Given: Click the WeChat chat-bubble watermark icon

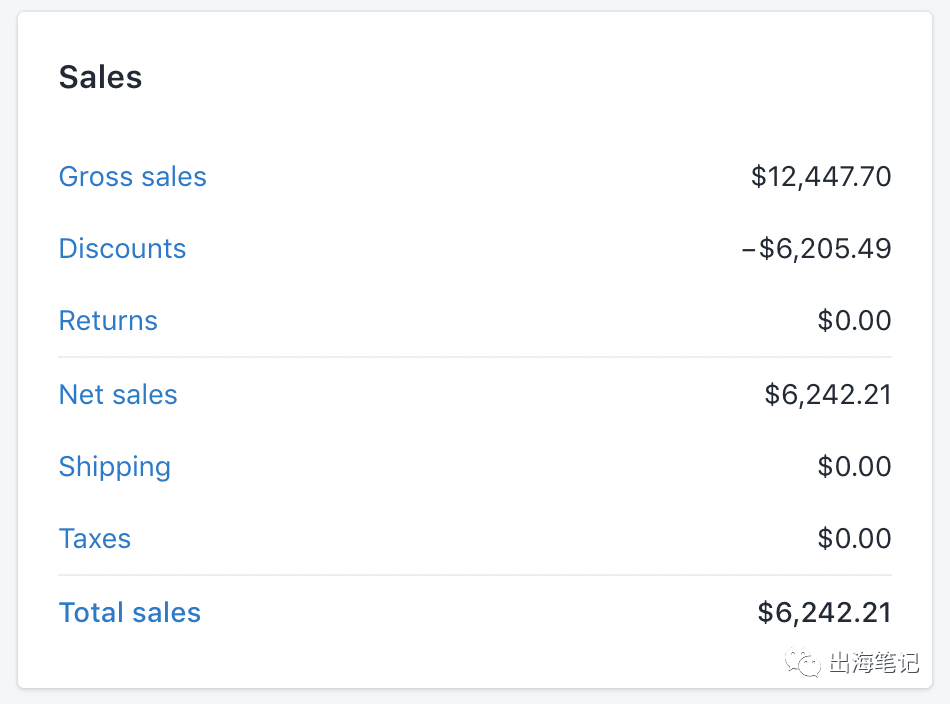Looking at the screenshot, I should tap(803, 662).
